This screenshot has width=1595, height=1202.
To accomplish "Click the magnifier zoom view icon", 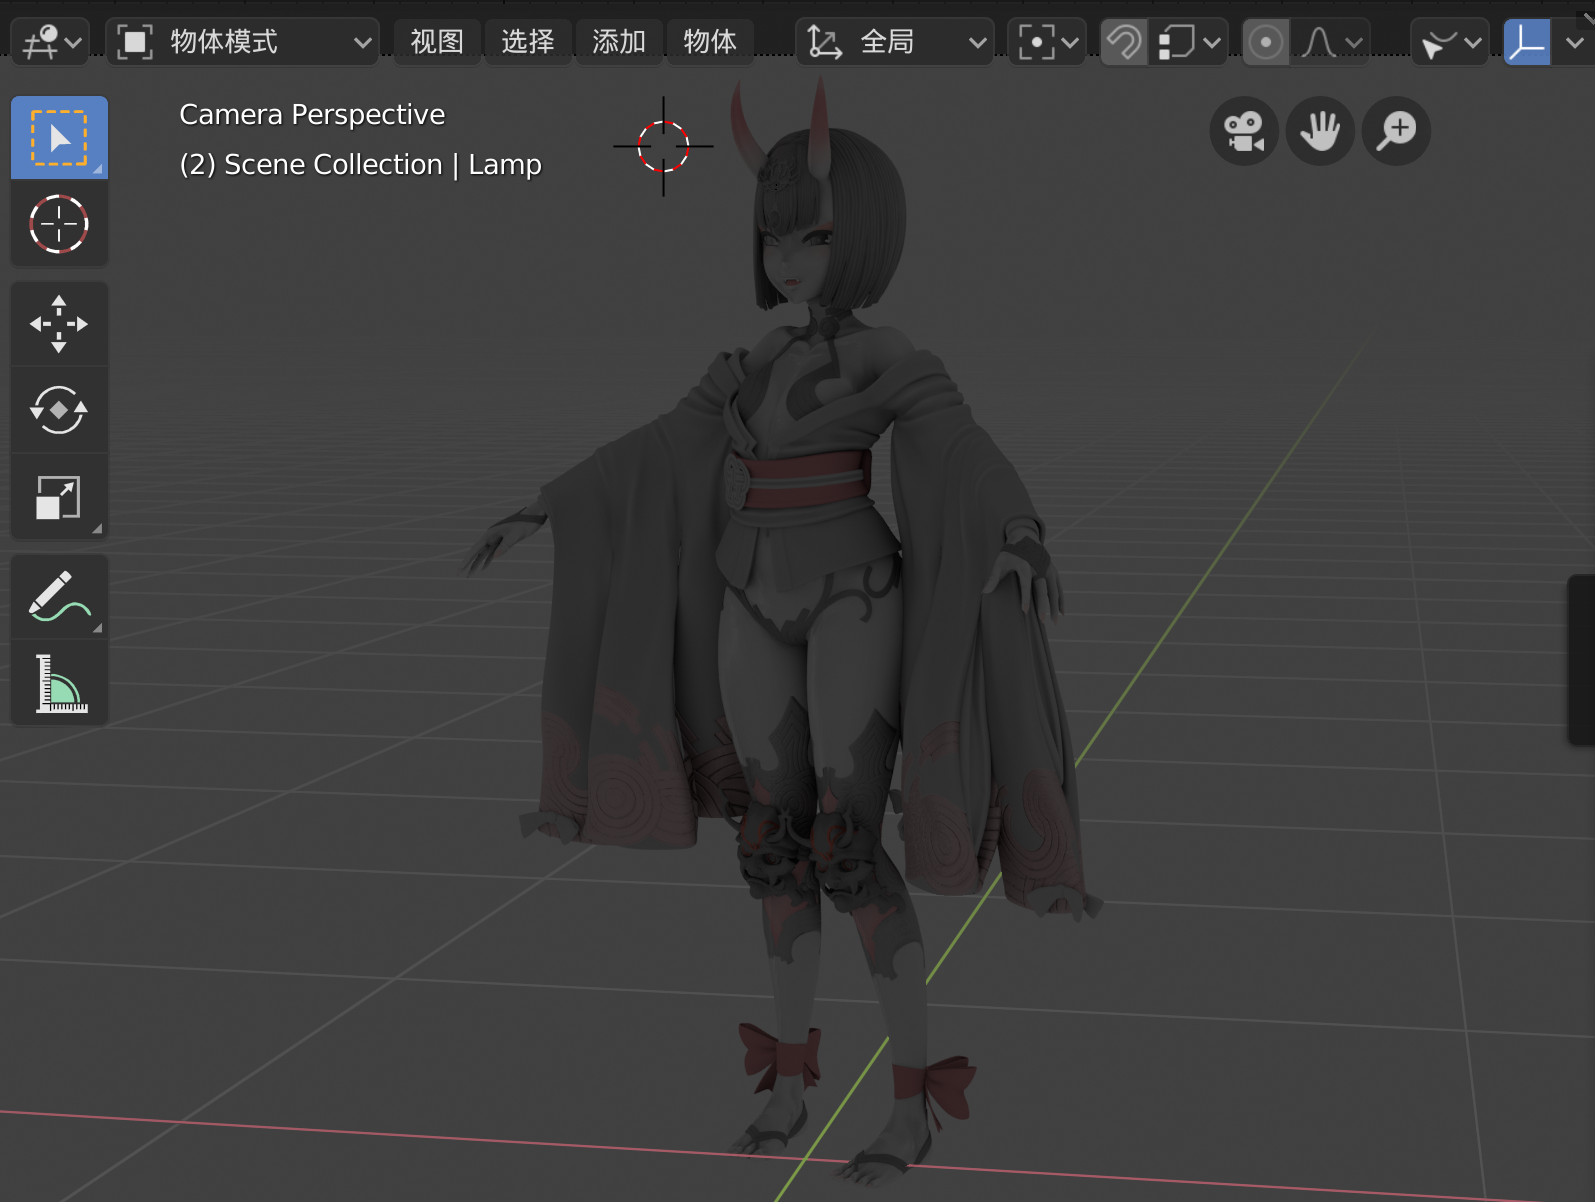I will point(1396,131).
